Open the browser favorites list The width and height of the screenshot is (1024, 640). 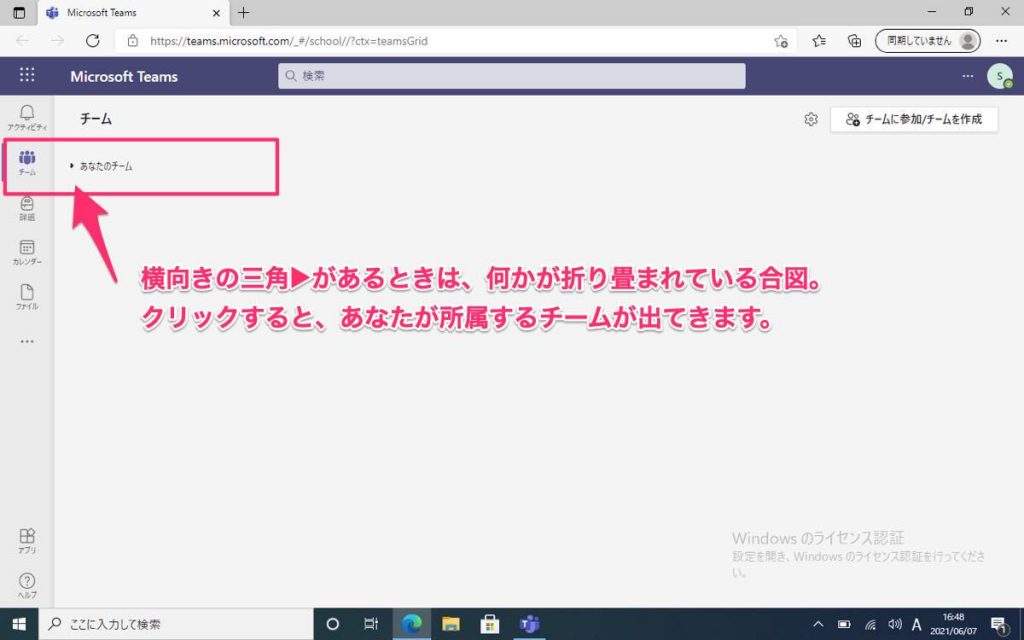pos(819,41)
